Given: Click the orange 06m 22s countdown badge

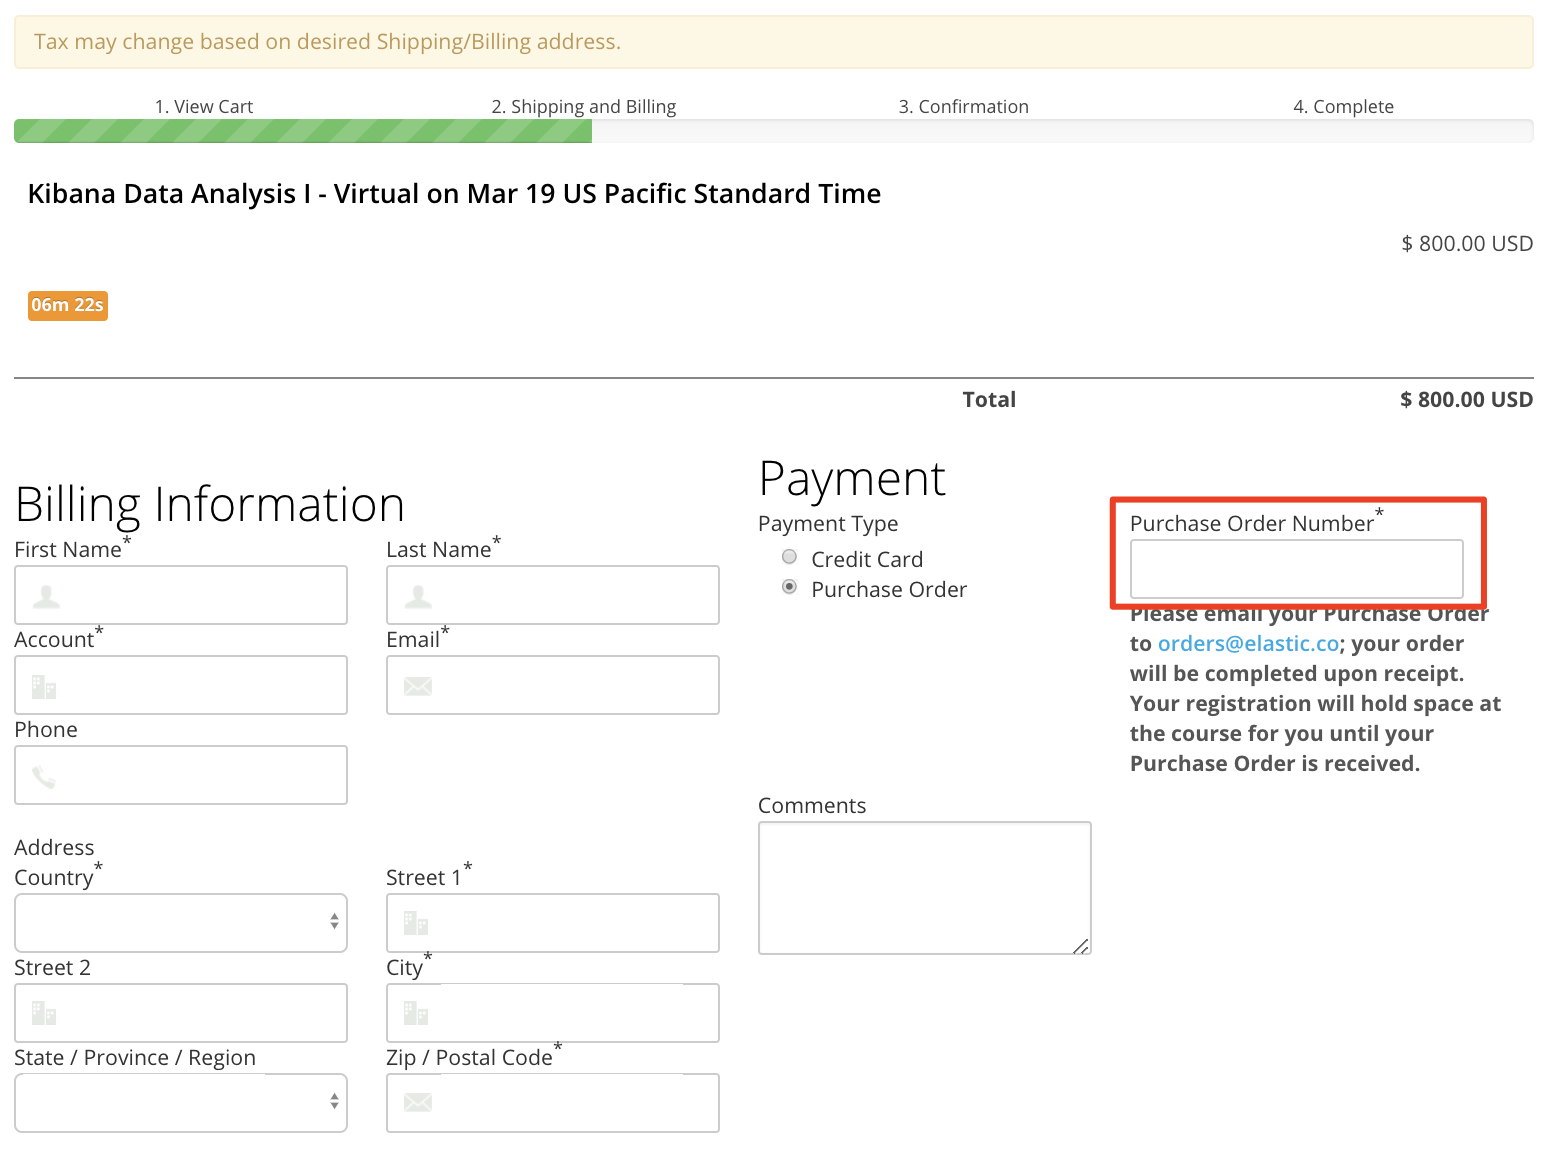Looking at the screenshot, I should (x=68, y=305).
